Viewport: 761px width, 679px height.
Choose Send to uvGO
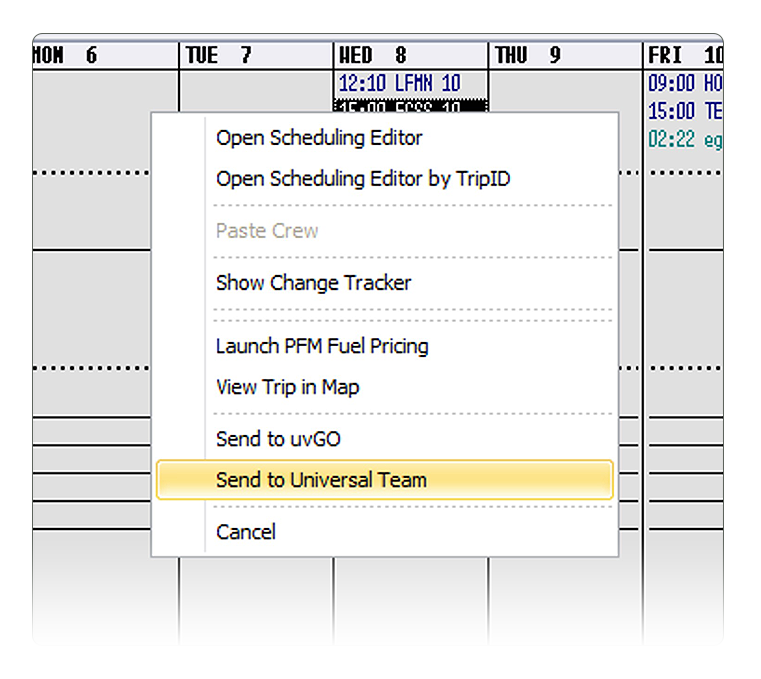[x=279, y=439]
